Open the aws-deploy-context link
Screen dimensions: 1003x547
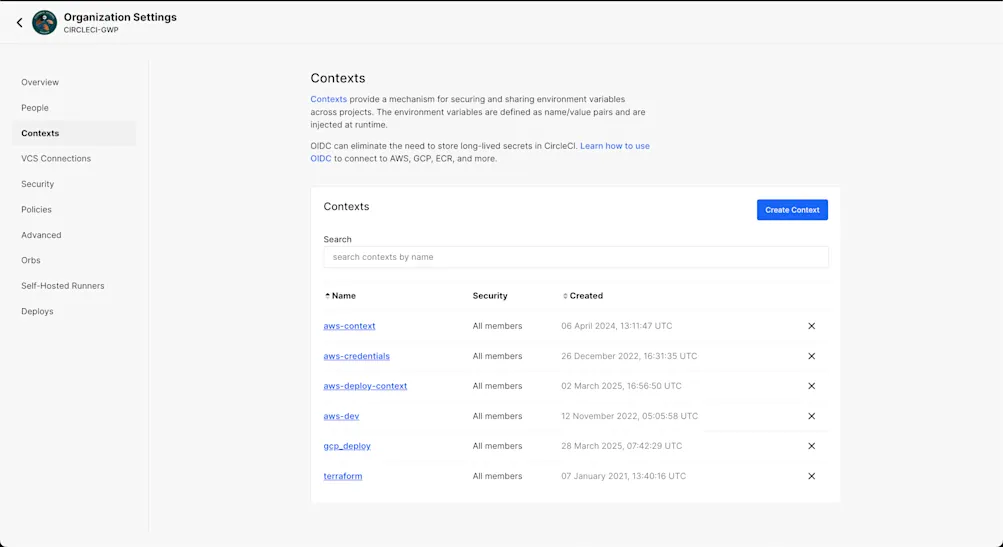pos(365,386)
